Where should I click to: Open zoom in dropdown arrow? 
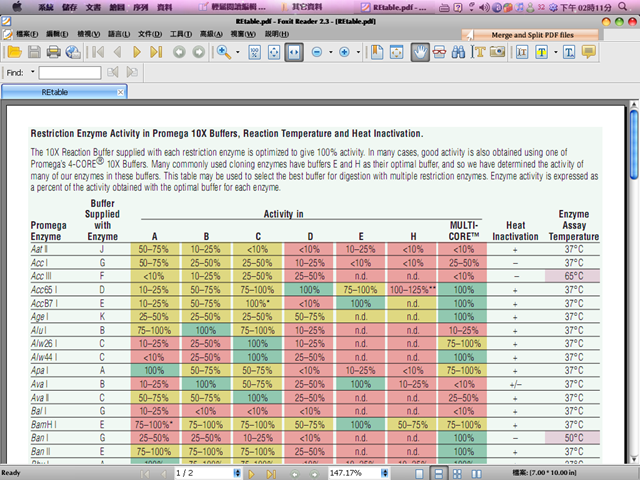pyautogui.click(x=358, y=52)
